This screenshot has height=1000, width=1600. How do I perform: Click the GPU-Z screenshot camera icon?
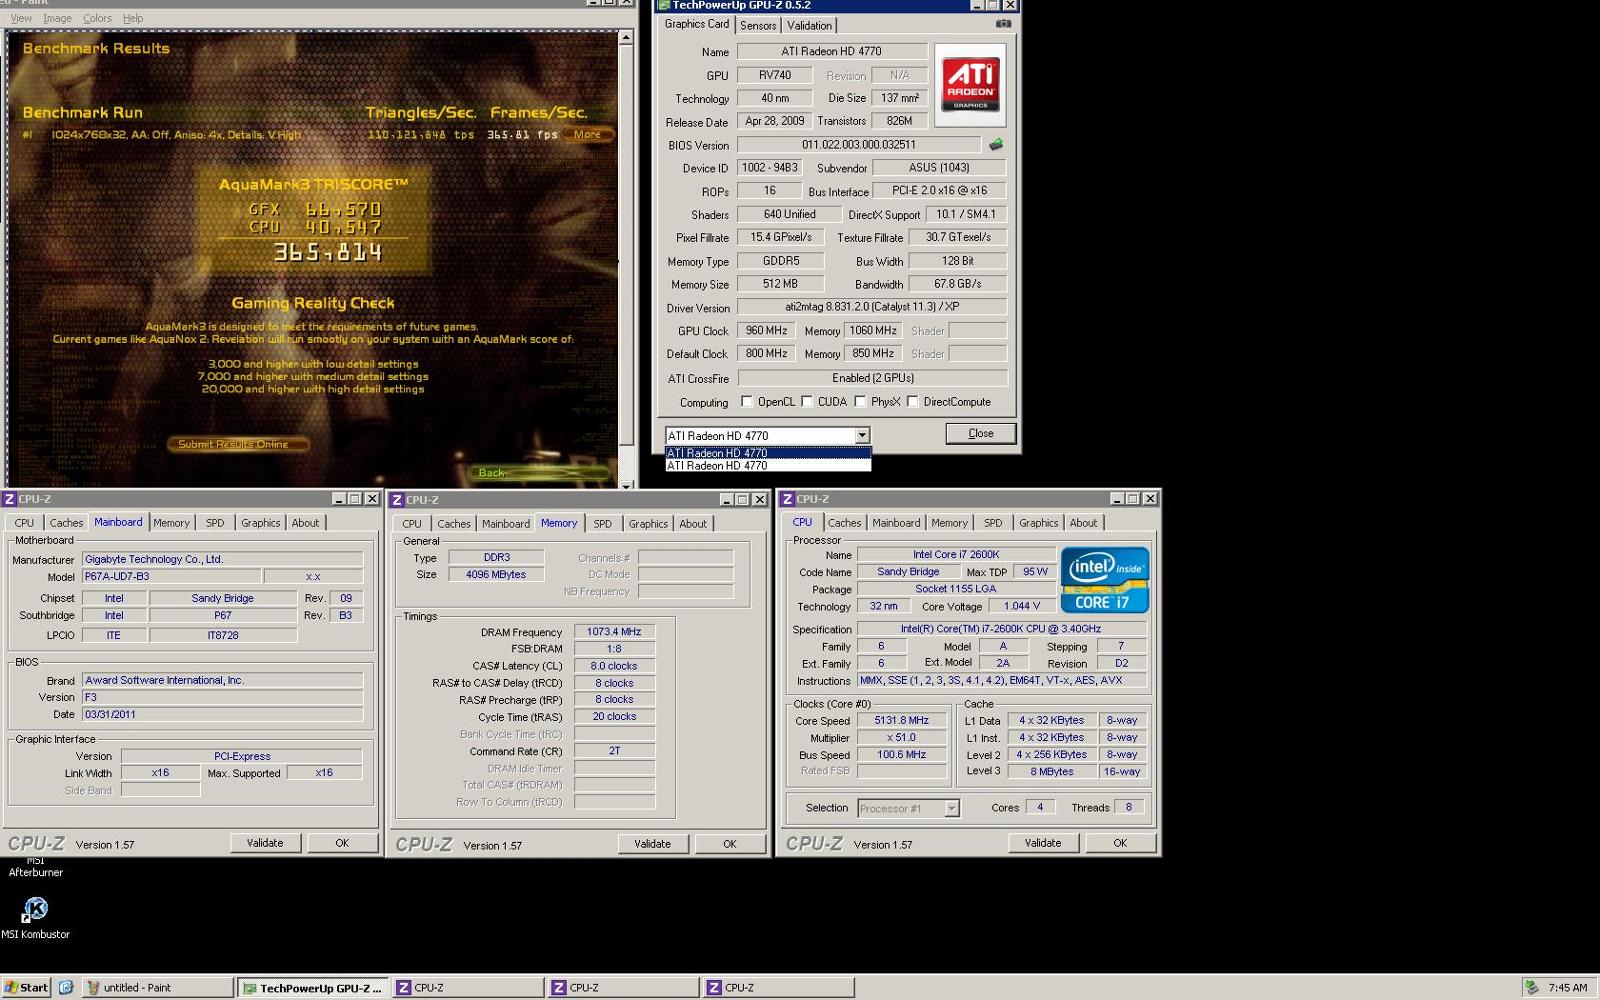click(1003, 24)
